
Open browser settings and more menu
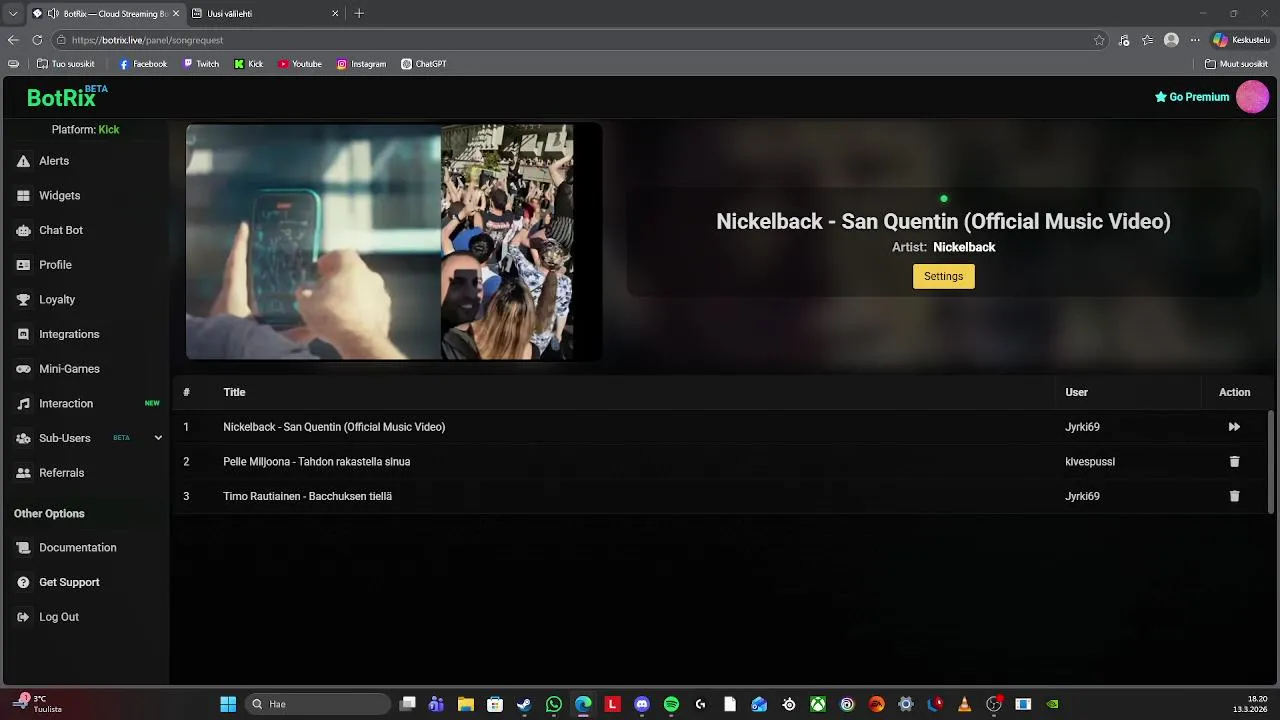coord(1194,40)
